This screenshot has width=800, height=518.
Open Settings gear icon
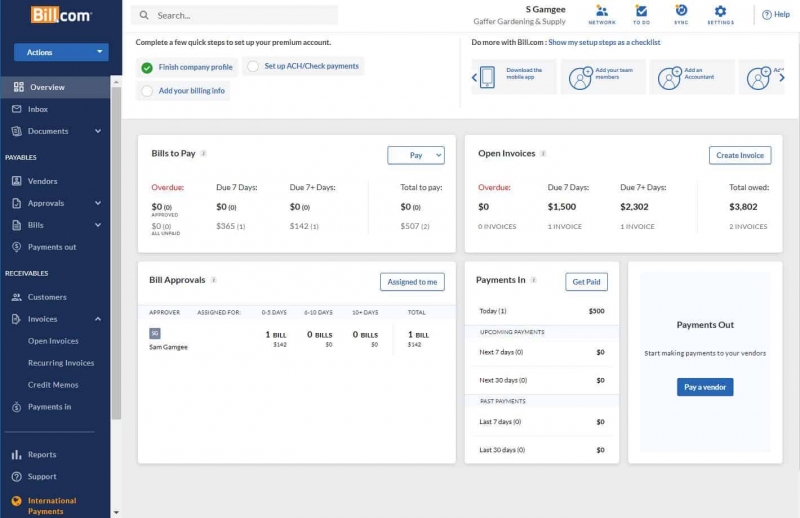pyautogui.click(x=720, y=11)
